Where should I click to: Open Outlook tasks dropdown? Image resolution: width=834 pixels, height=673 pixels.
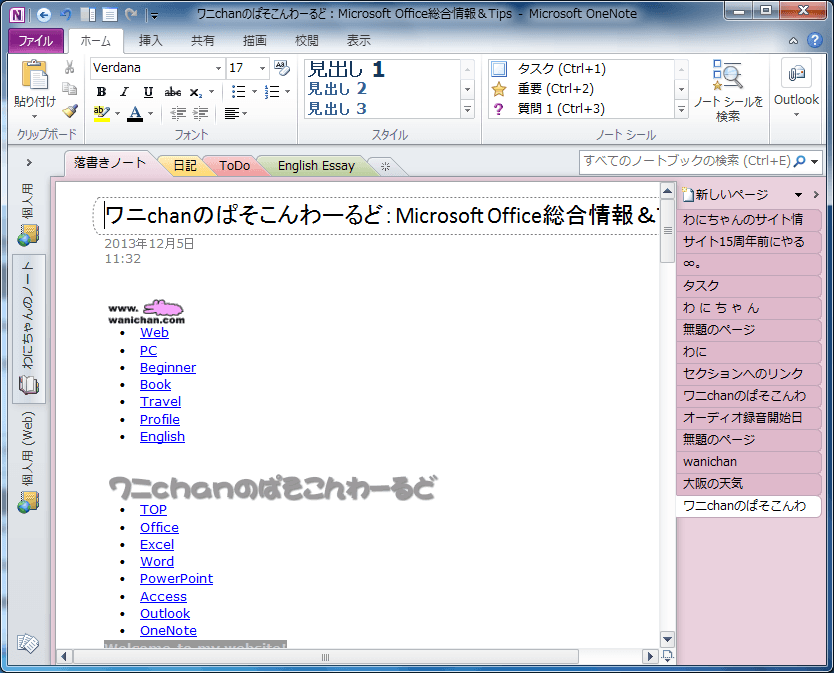[796, 115]
